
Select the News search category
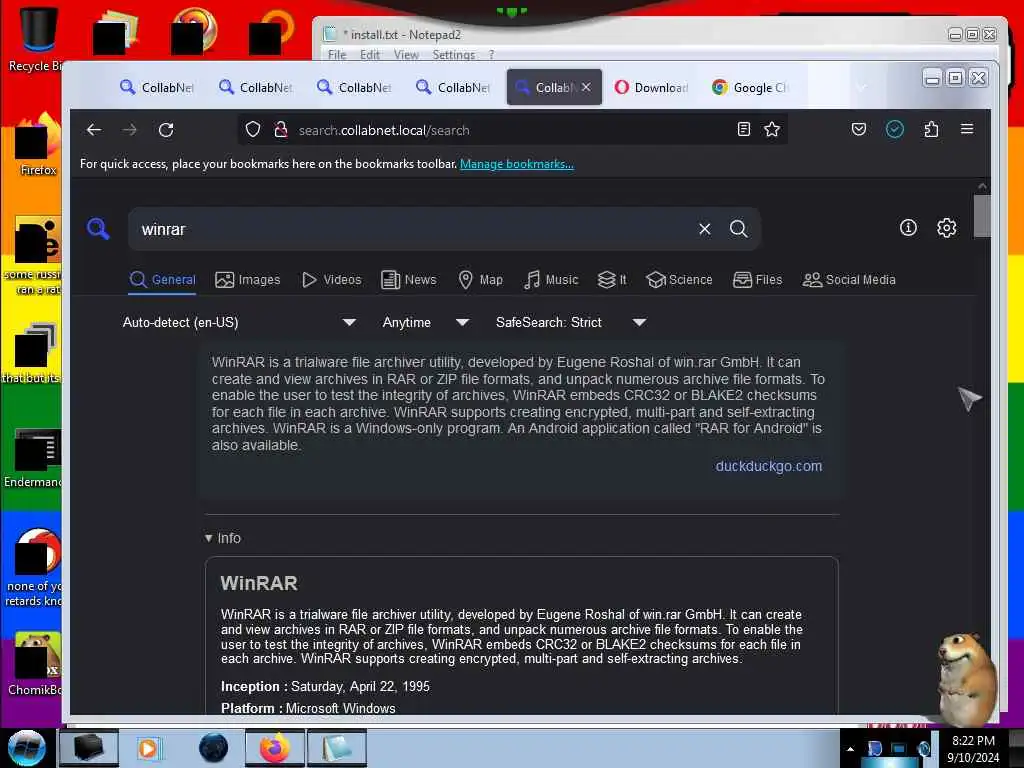pos(409,280)
